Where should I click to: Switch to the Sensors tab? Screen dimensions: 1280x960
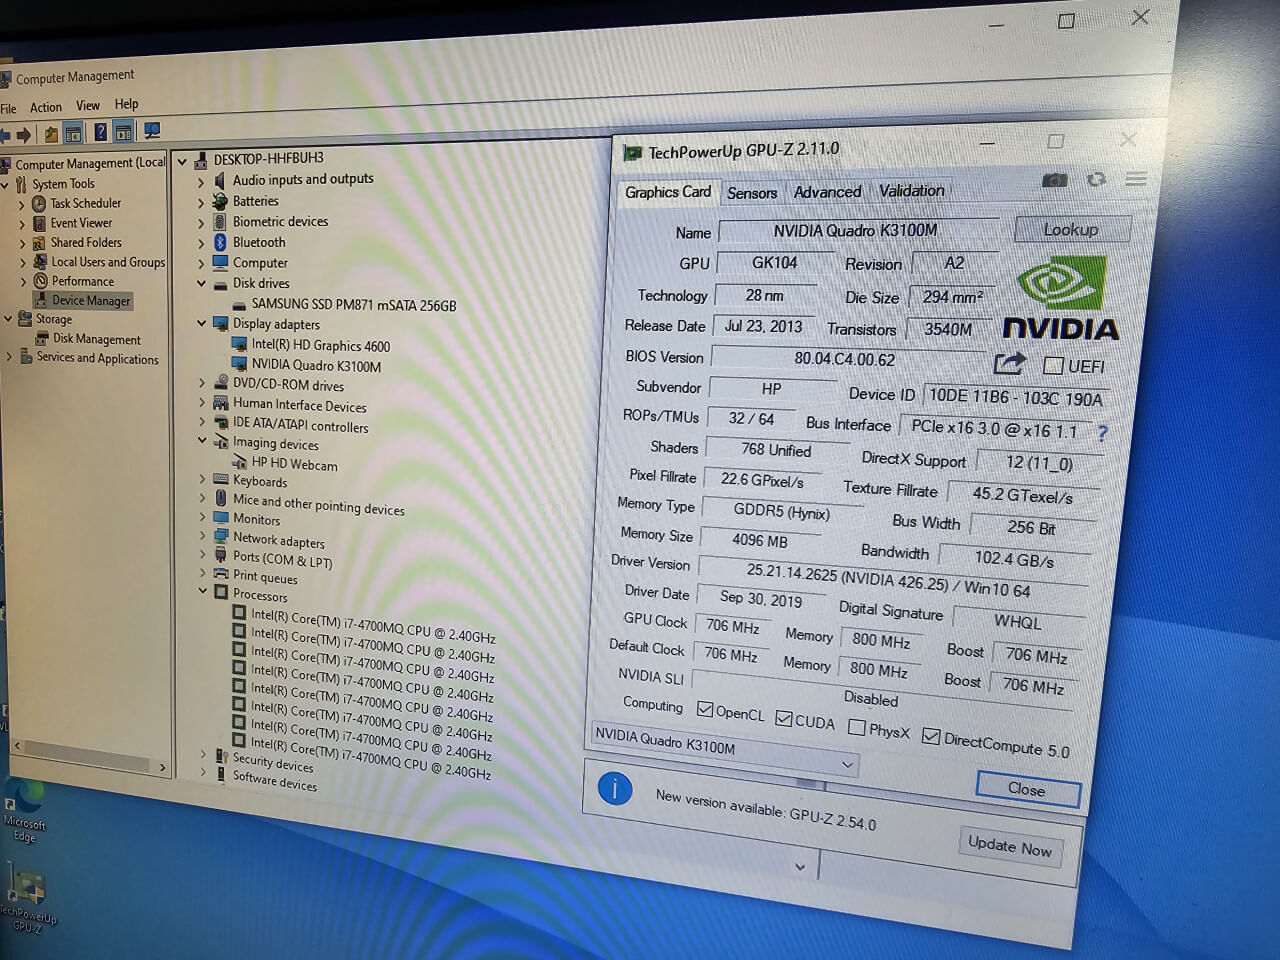click(x=752, y=193)
